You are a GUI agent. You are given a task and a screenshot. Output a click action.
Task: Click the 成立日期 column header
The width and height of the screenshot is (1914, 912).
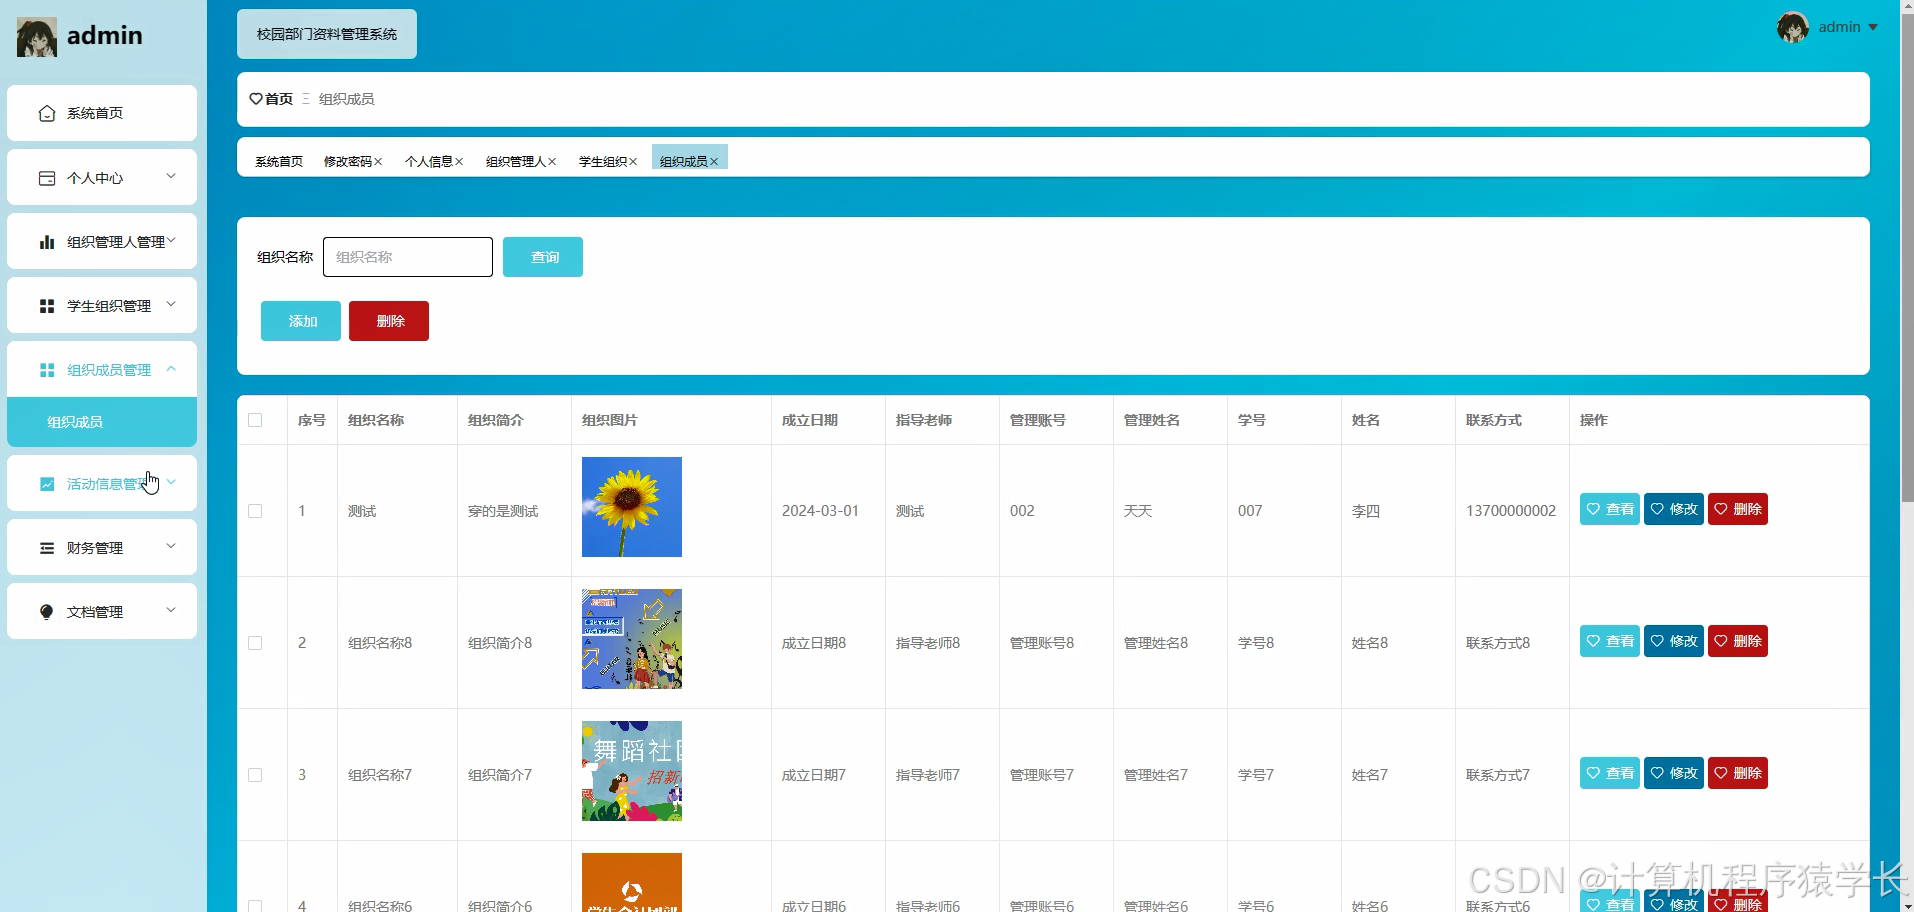pyautogui.click(x=810, y=420)
